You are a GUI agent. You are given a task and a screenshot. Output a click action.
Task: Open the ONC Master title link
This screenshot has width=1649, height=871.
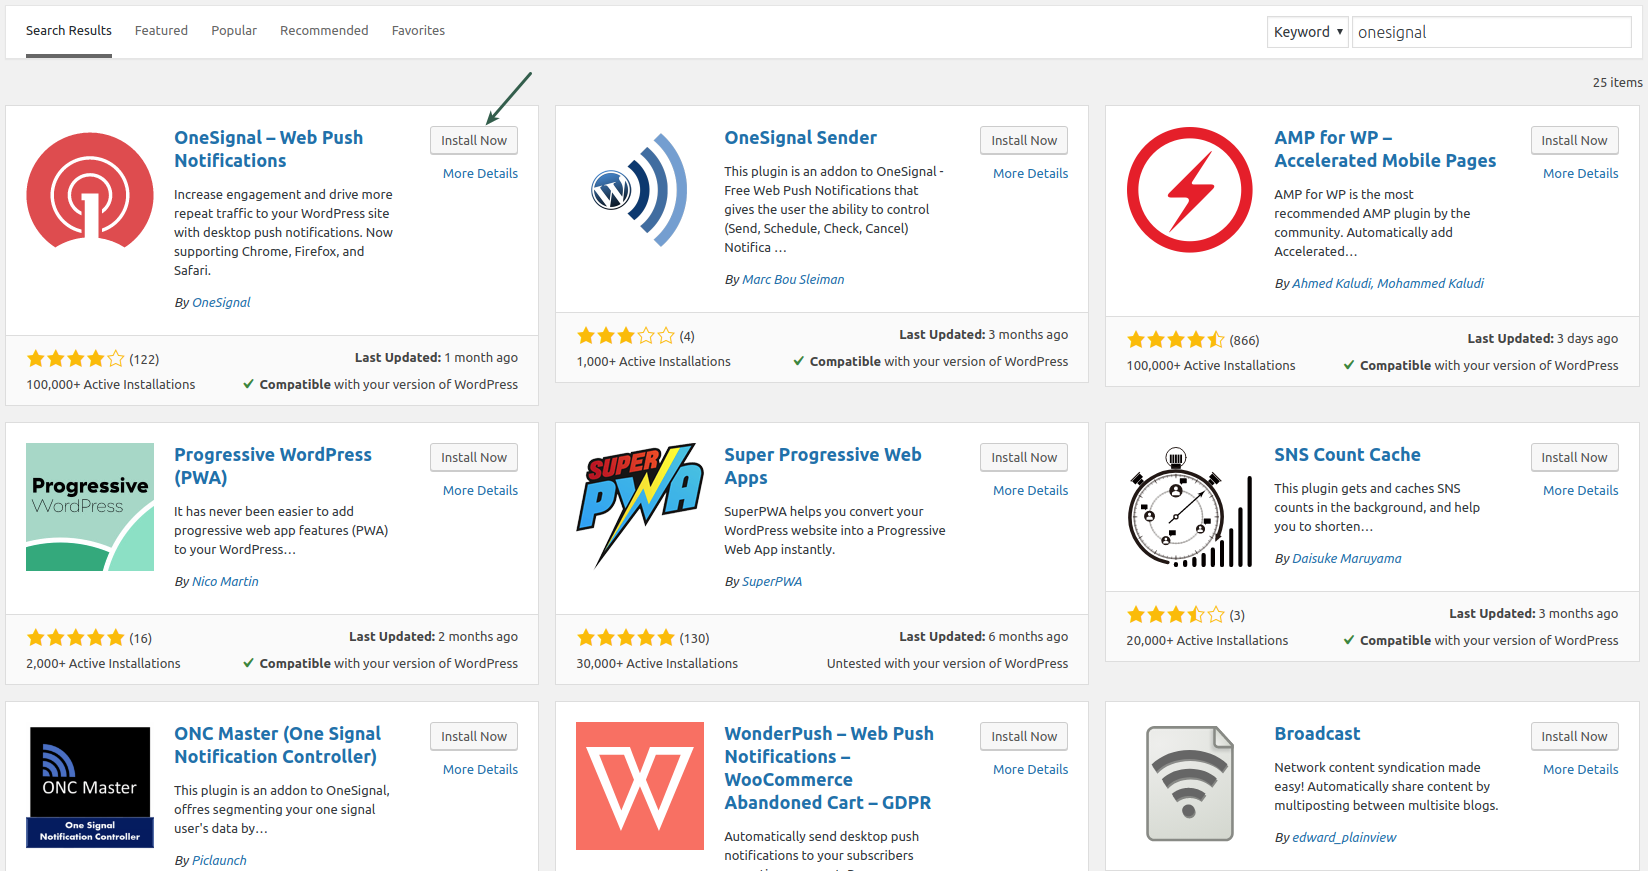pyautogui.click(x=277, y=745)
